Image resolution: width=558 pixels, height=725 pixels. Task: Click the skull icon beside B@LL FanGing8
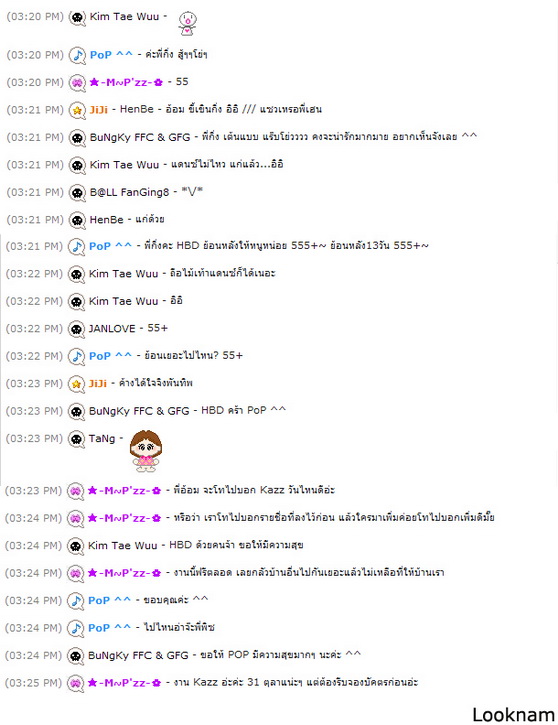(x=77, y=193)
